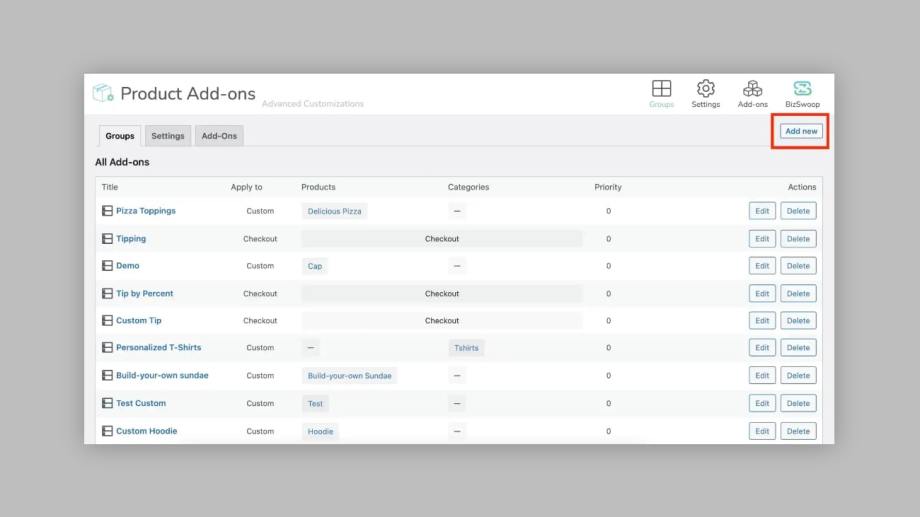This screenshot has width=920, height=517.
Task: Switch to the Groups tab
Action: 120,136
